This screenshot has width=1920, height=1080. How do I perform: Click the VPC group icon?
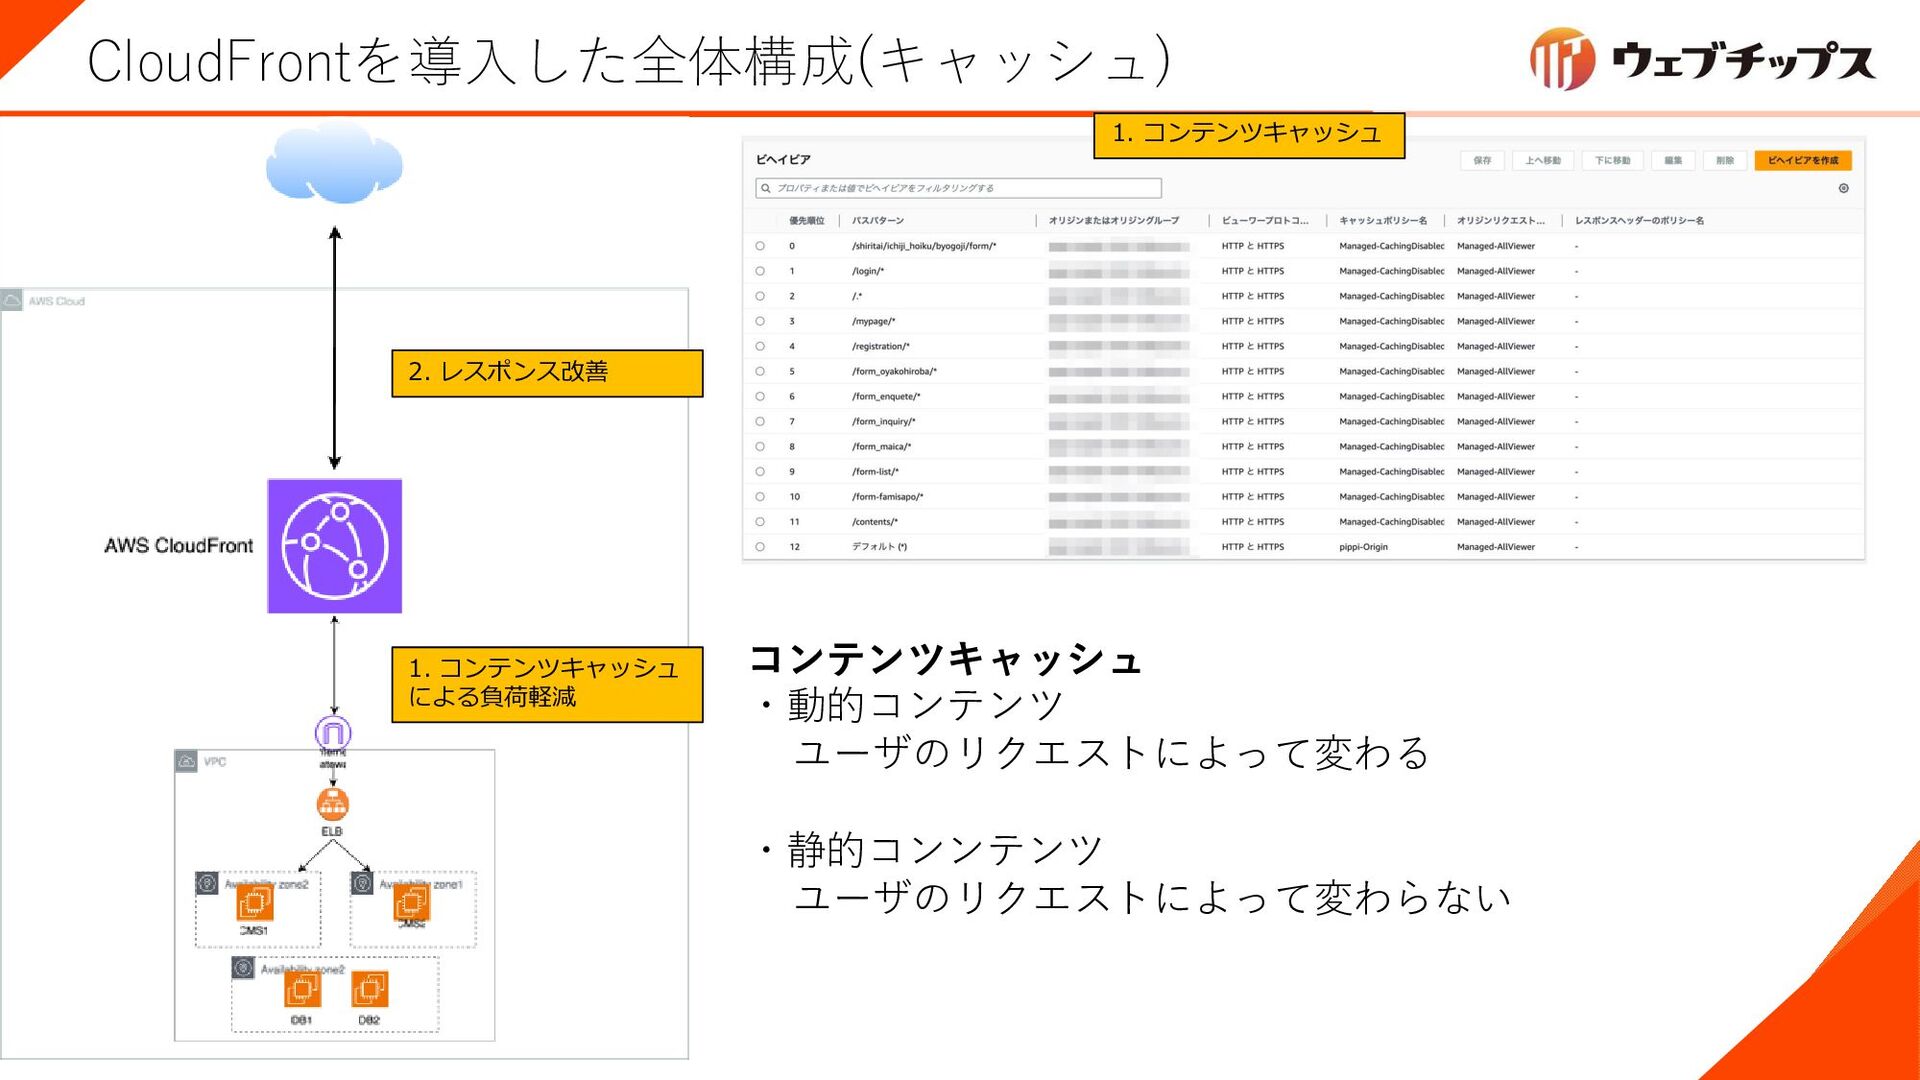(x=187, y=762)
